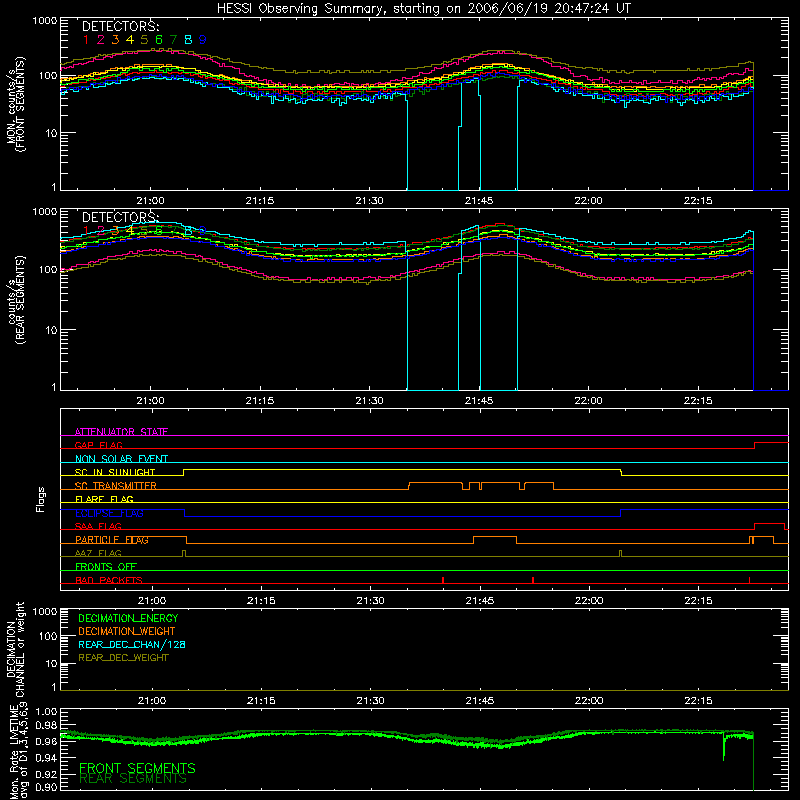Image resolution: width=800 pixels, height=800 pixels.
Task: Click 22:15 tick under the Flags panel
Action: [x=698, y=601]
